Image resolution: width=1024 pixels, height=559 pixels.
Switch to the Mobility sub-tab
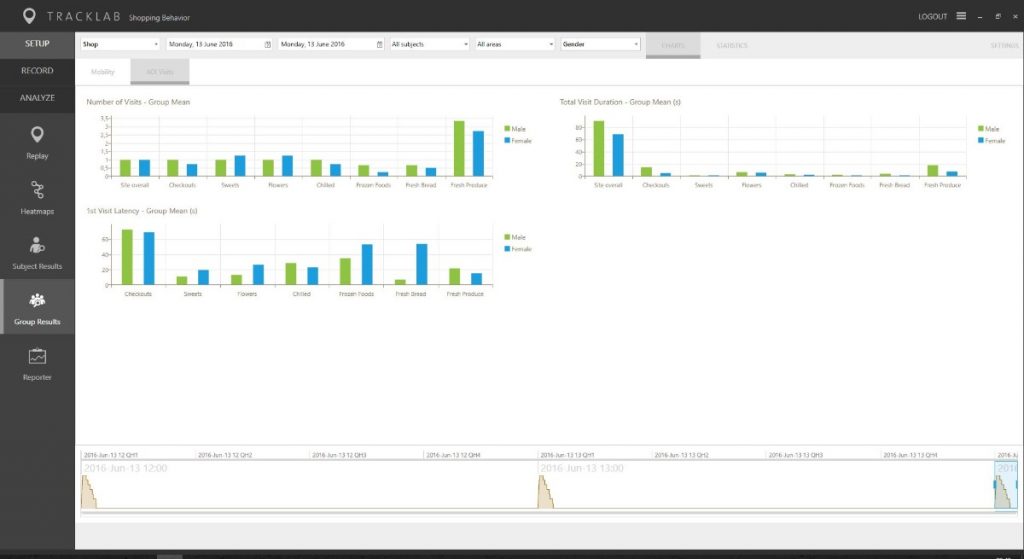[103, 72]
